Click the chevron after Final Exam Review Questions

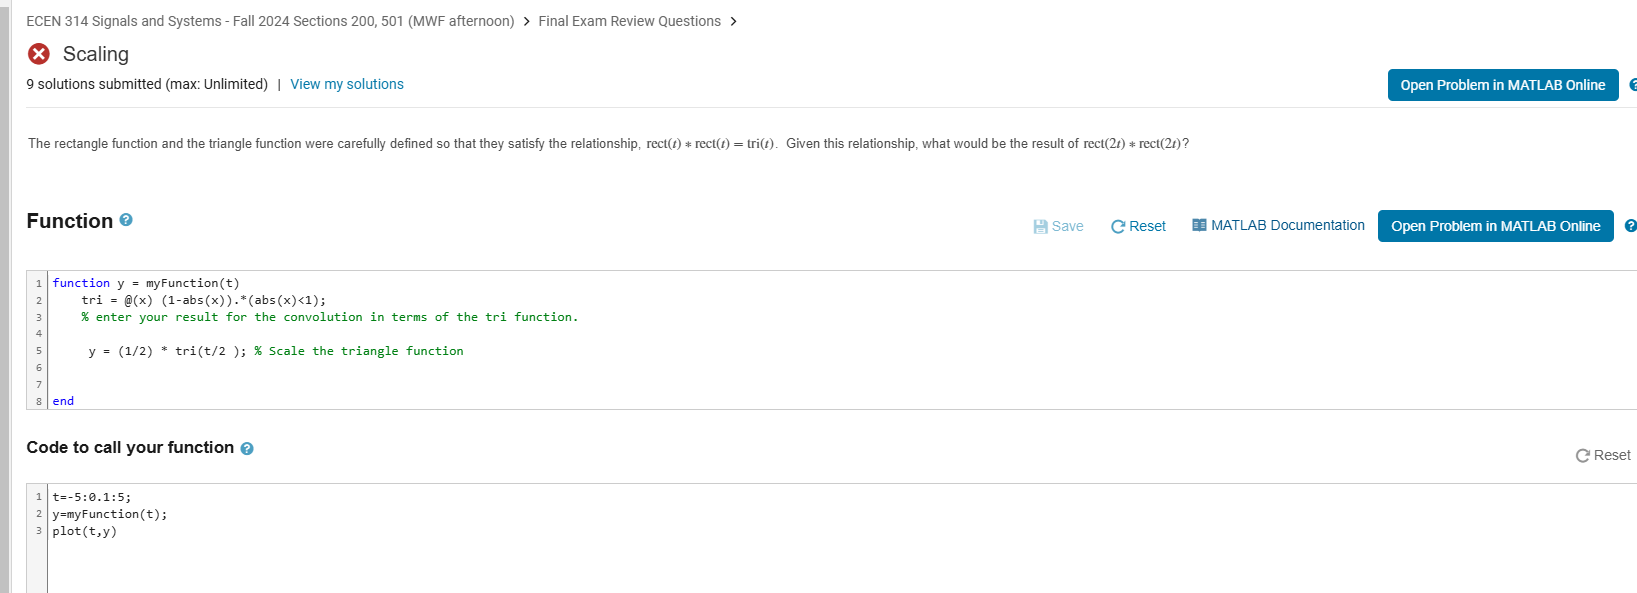tap(733, 21)
